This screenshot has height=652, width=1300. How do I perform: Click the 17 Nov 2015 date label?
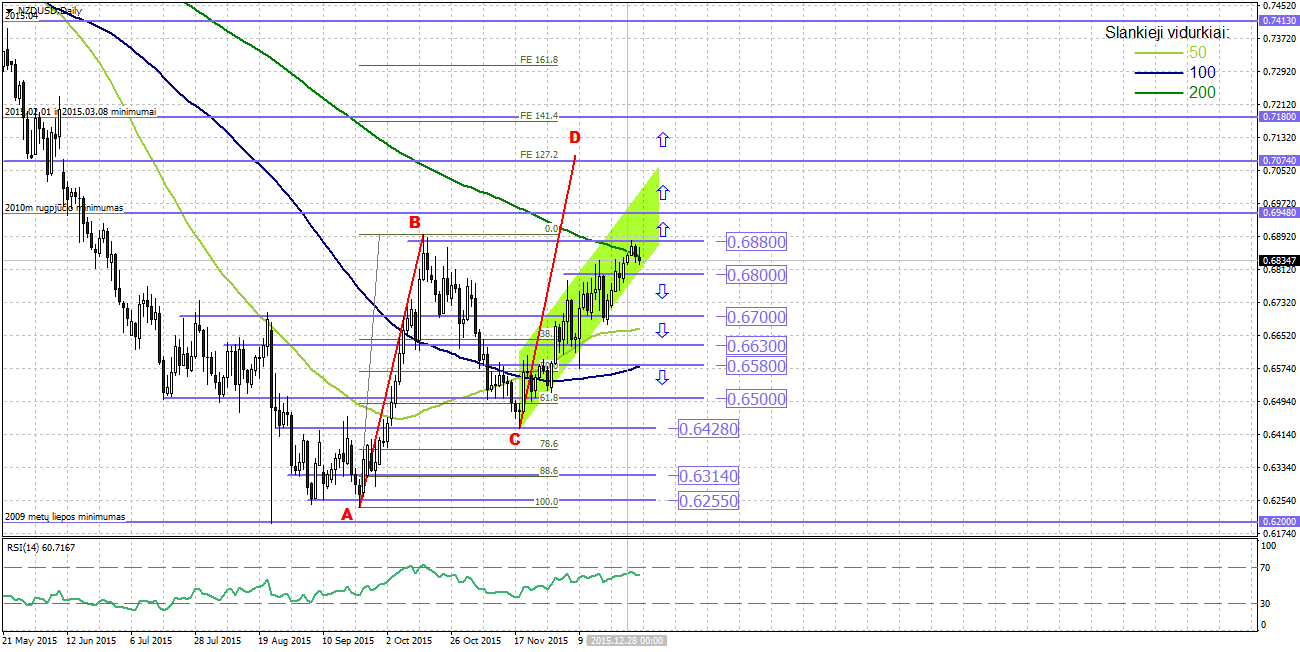point(541,640)
